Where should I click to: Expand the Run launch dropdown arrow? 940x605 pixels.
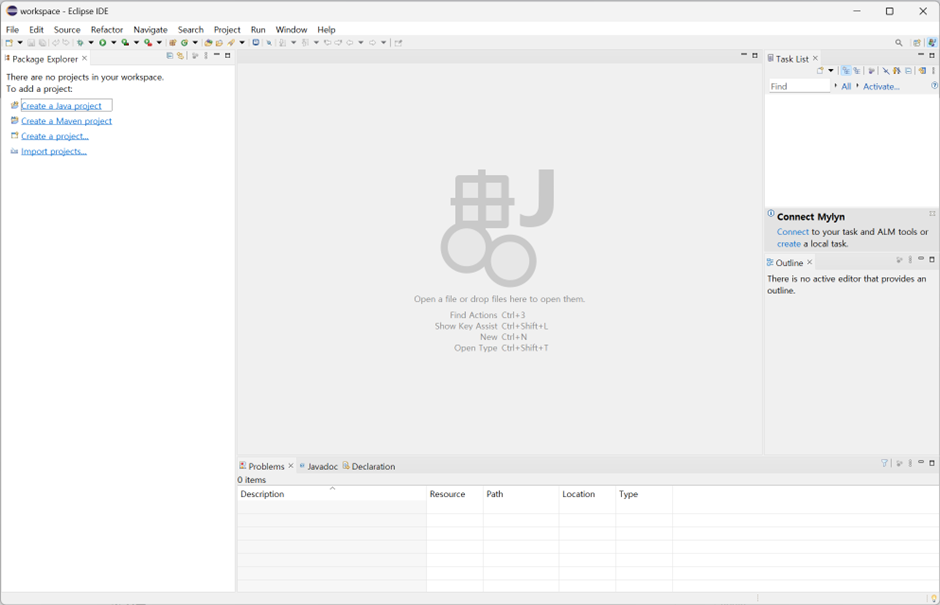(x=114, y=43)
